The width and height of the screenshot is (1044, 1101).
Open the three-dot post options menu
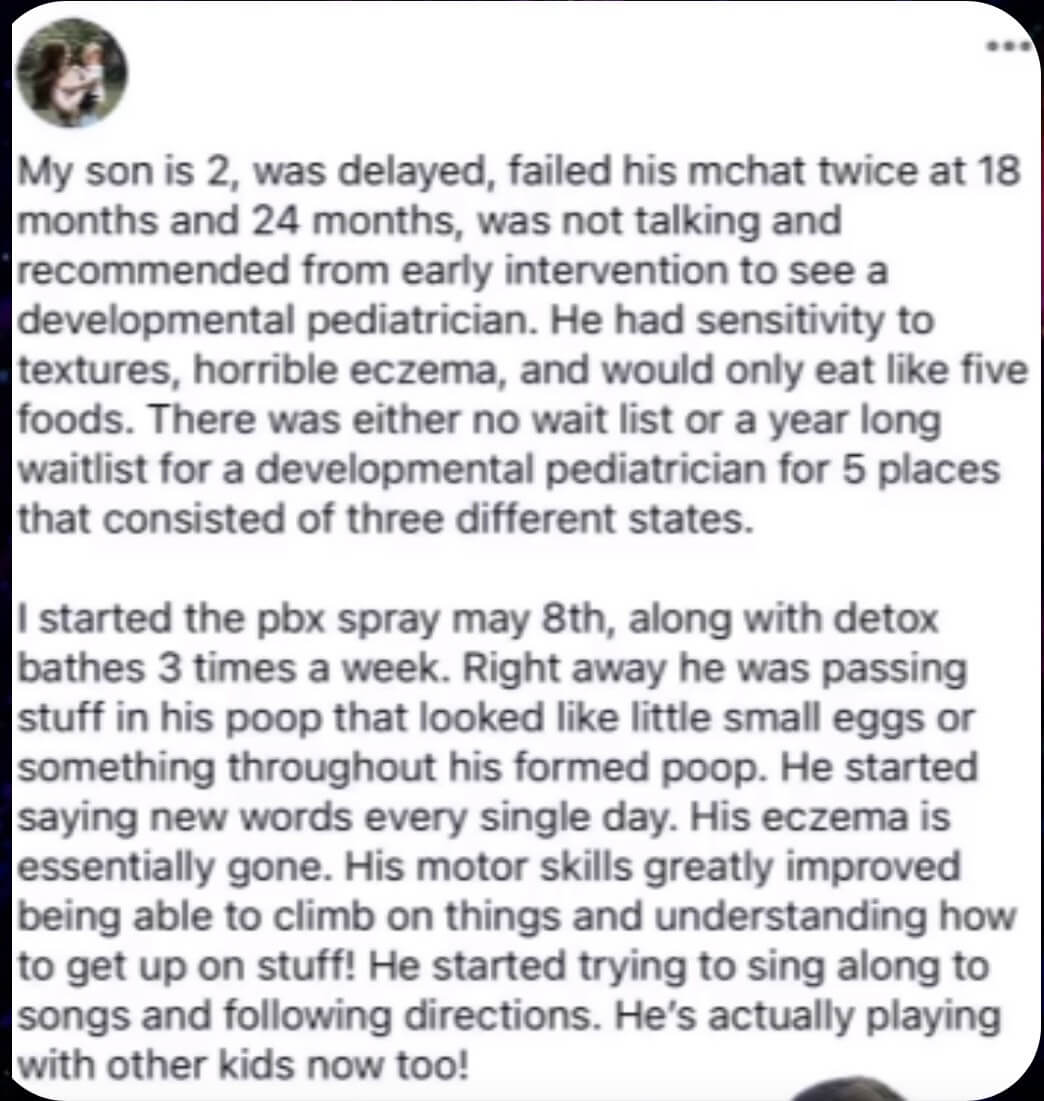(1009, 46)
